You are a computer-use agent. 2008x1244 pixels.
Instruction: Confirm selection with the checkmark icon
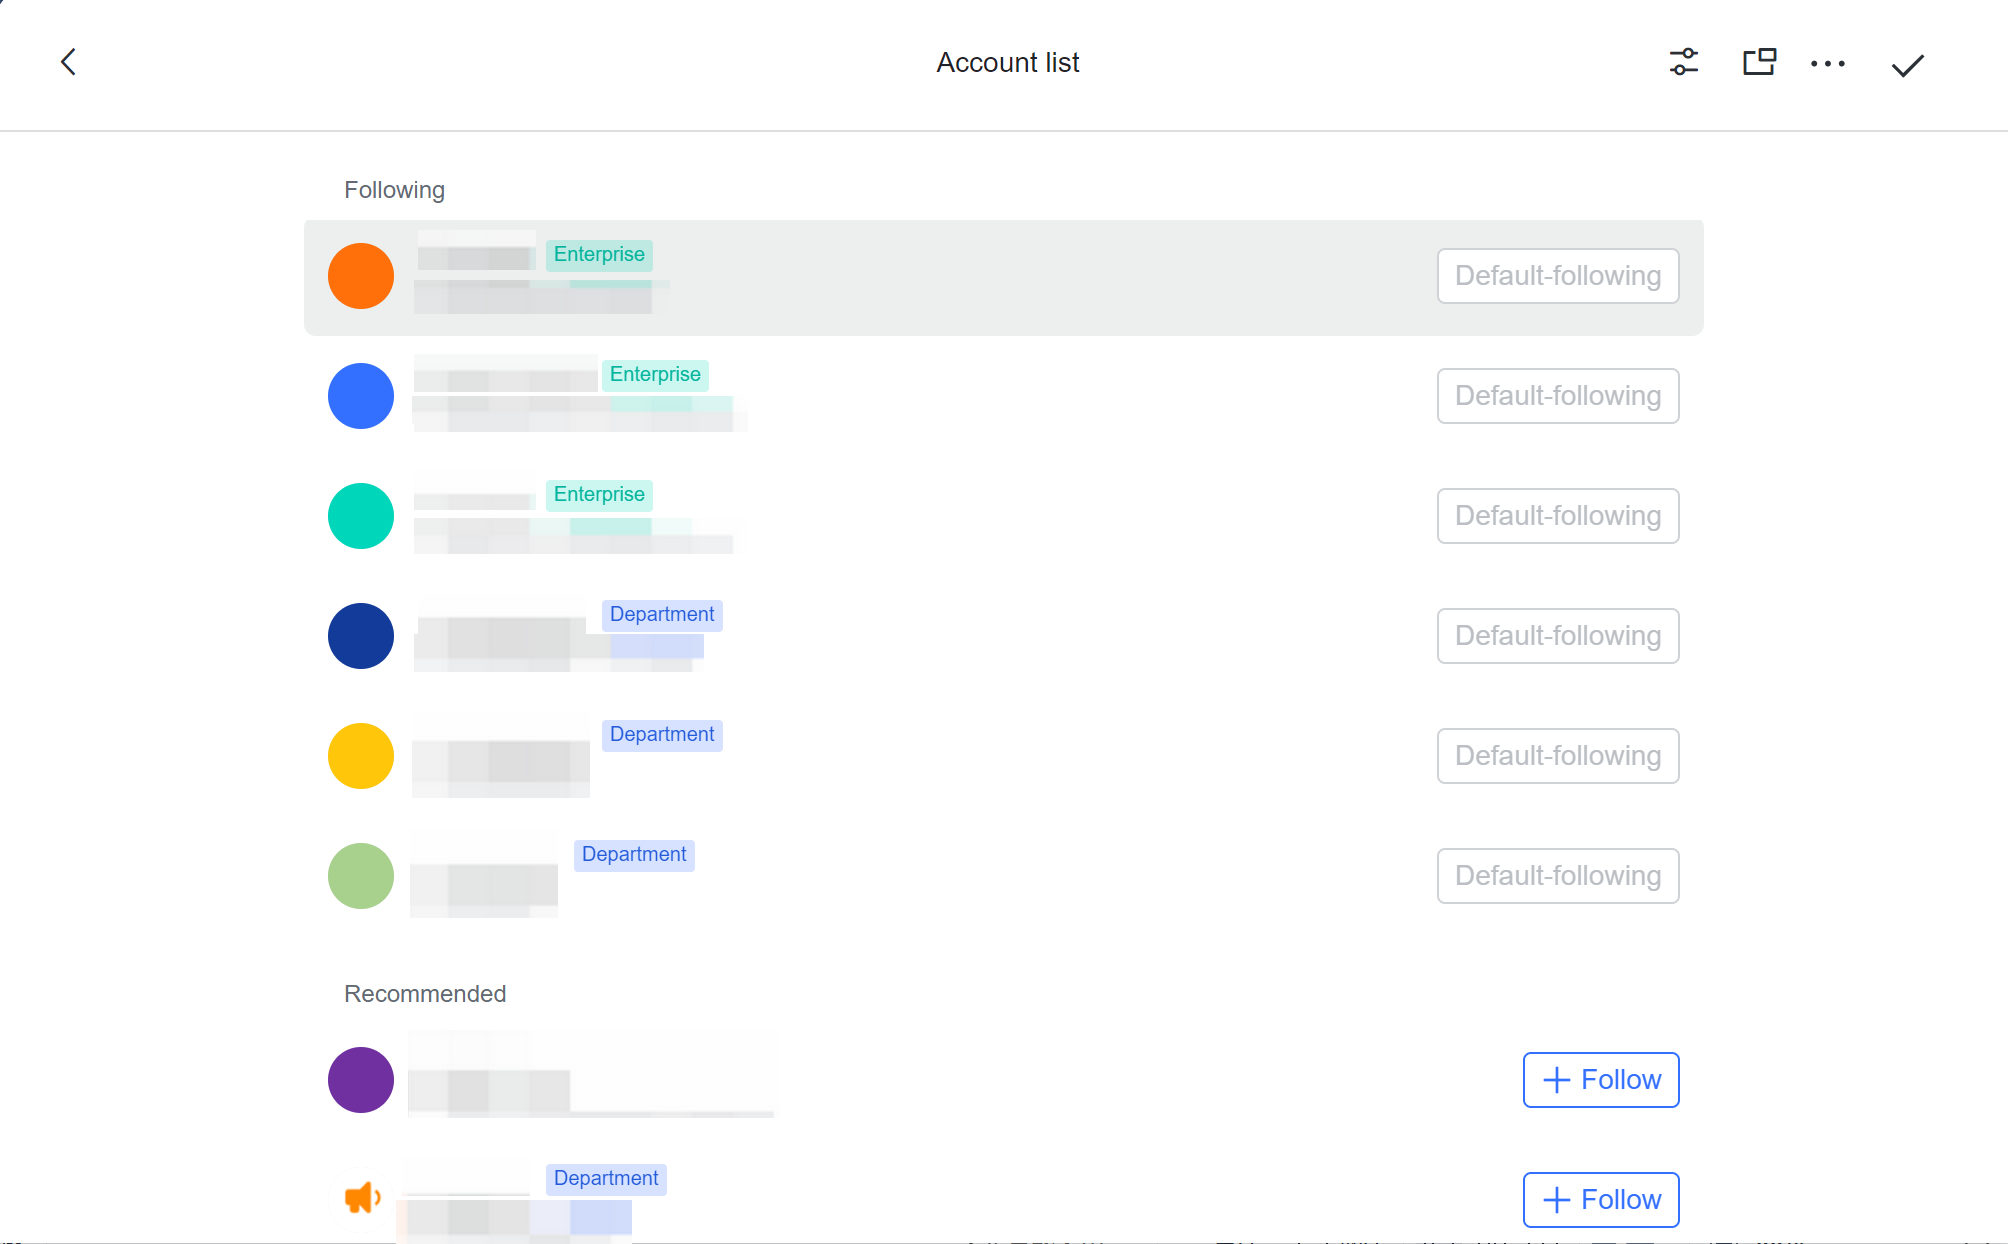pyautogui.click(x=1906, y=63)
